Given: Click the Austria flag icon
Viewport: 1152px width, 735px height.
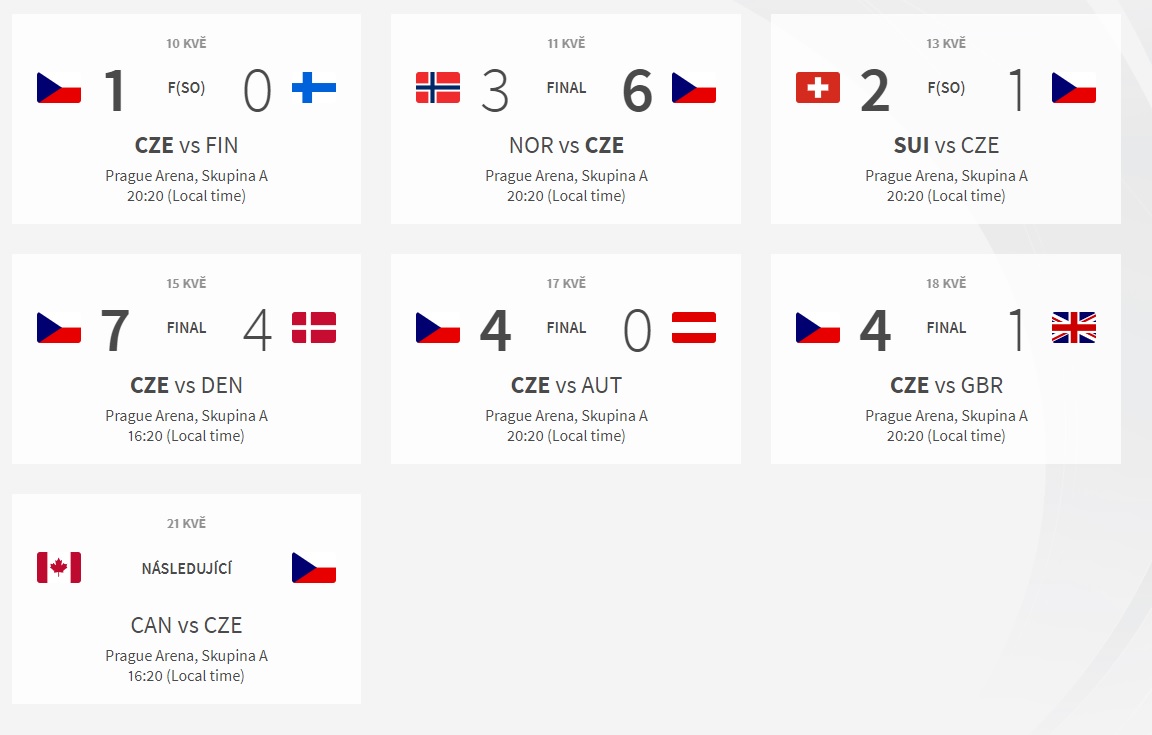Looking at the screenshot, I should (x=694, y=328).
